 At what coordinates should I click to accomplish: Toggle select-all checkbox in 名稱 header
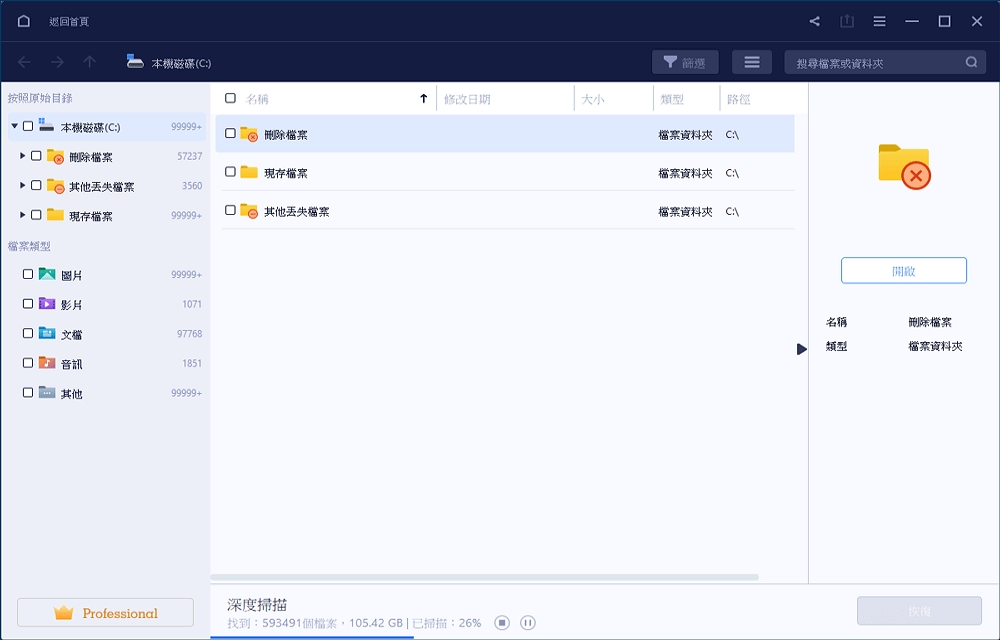pyautogui.click(x=230, y=98)
